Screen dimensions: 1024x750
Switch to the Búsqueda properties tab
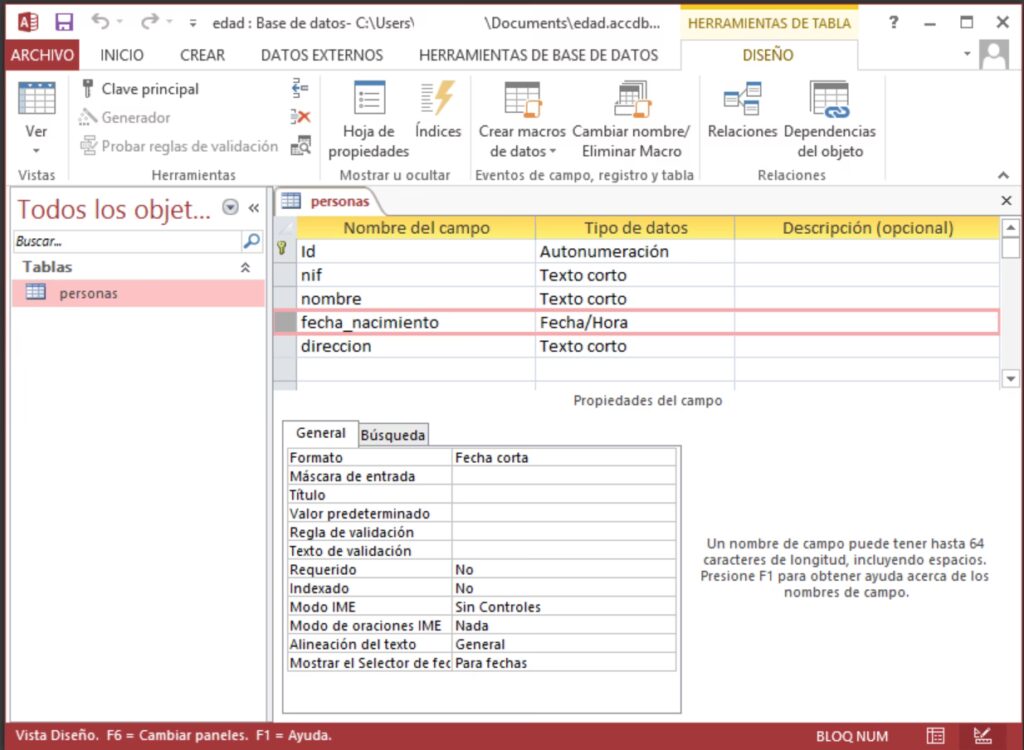click(x=393, y=434)
